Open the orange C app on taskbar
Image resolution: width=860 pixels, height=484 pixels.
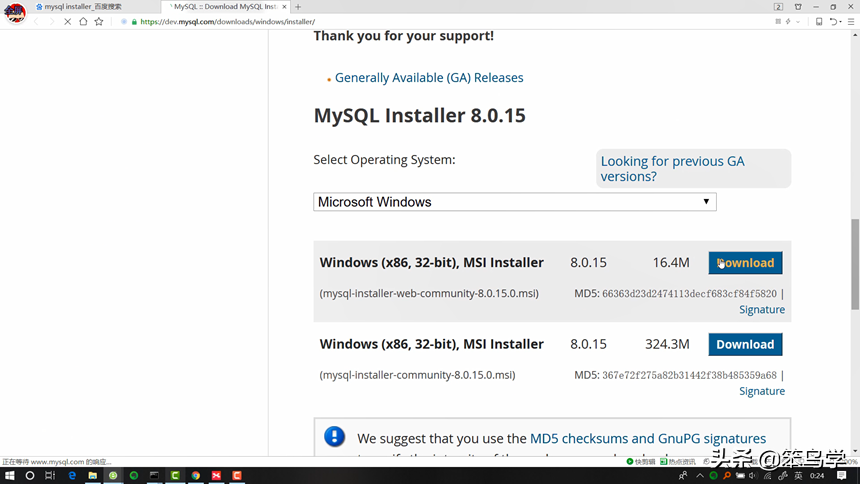(x=237, y=475)
